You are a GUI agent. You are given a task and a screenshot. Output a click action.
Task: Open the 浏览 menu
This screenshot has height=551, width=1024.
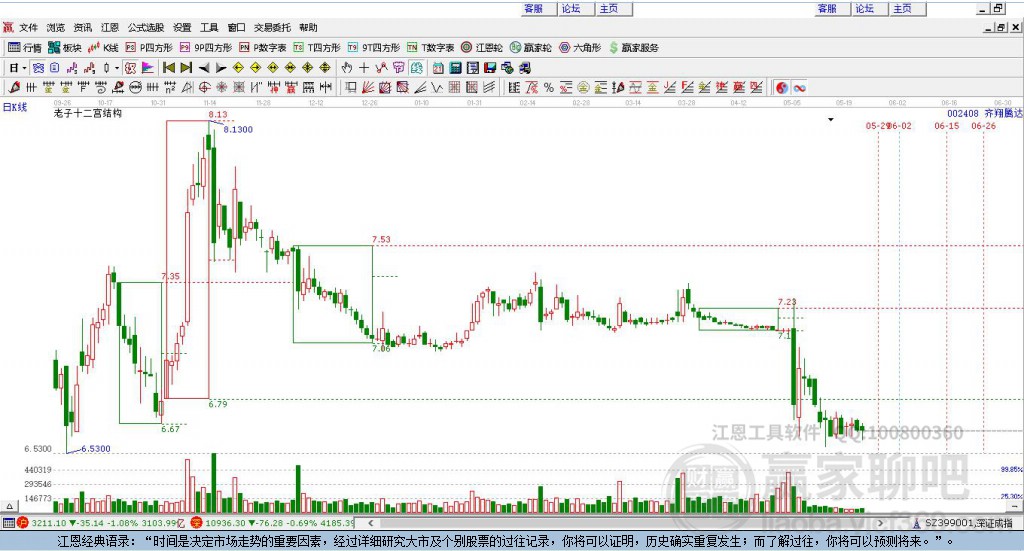tap(56, 27)
